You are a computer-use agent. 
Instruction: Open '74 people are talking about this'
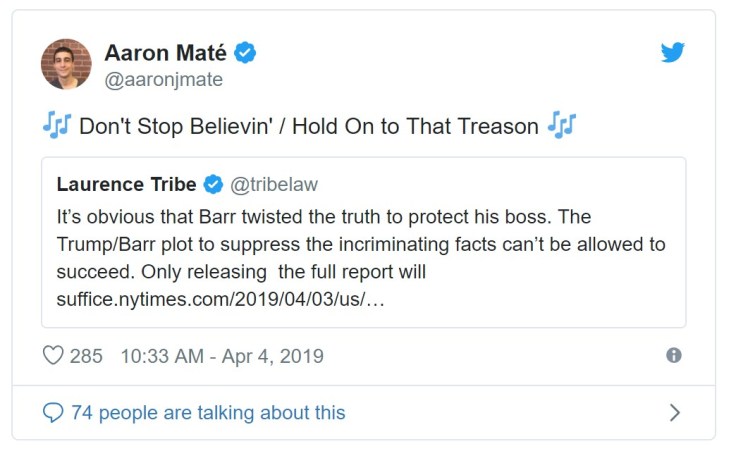pyautogui.click(x=208, y=412)
